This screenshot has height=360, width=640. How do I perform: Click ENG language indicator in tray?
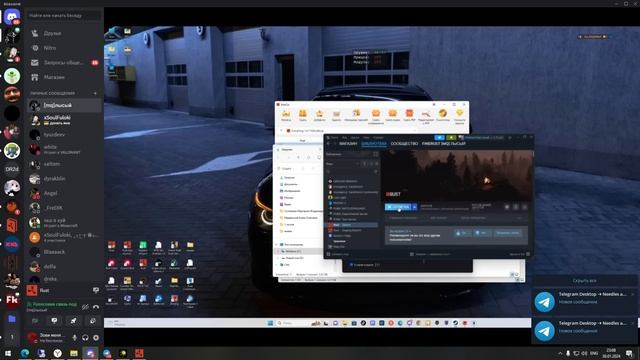[594, 353]
